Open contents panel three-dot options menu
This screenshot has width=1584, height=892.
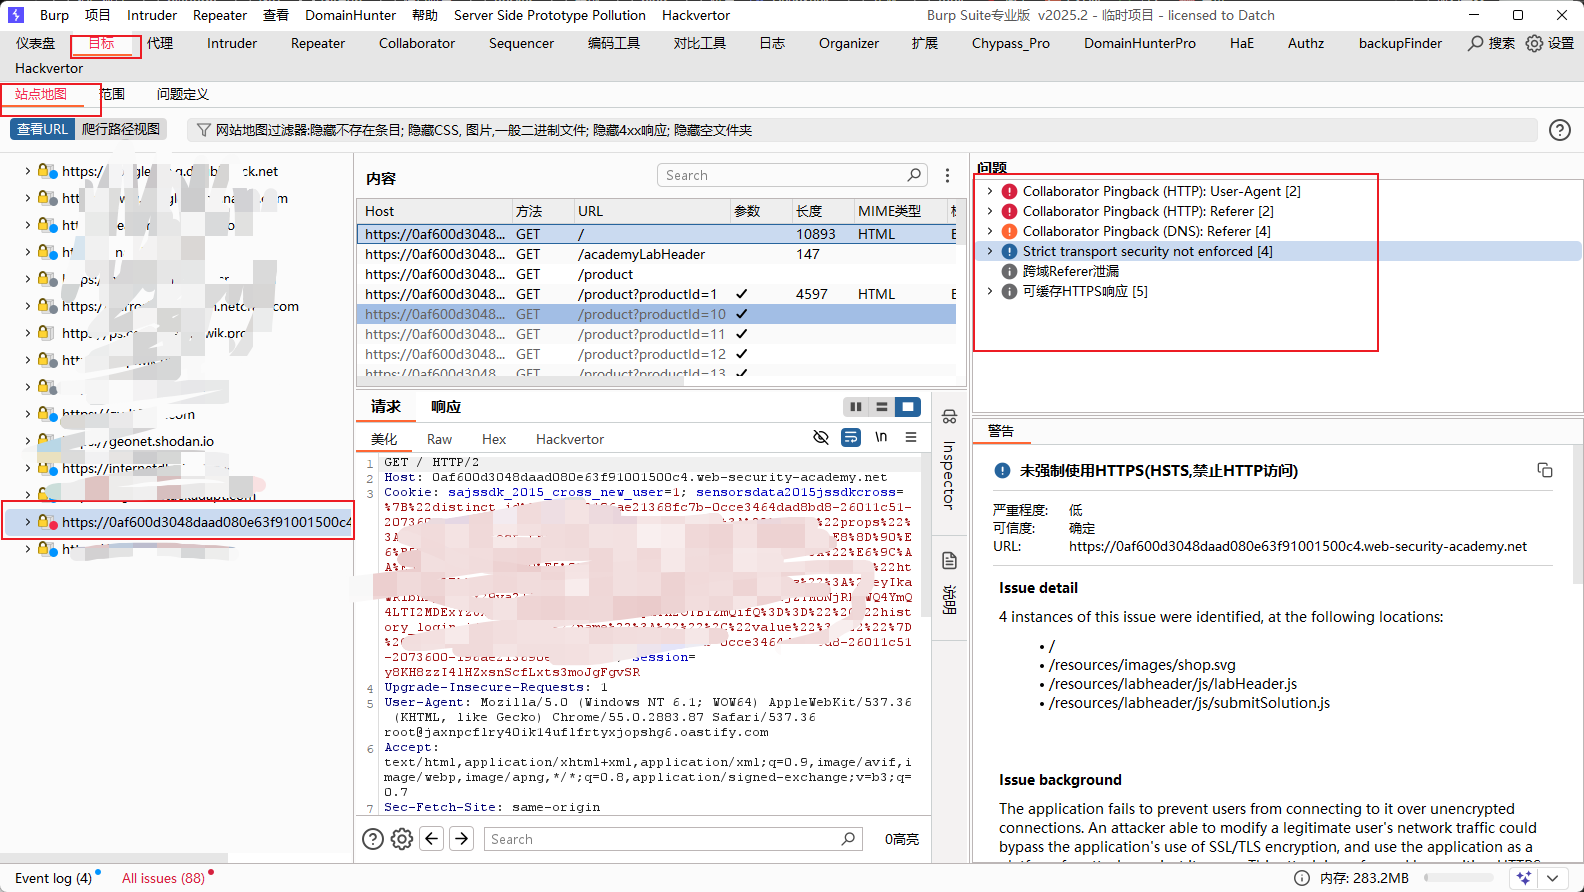948,176
